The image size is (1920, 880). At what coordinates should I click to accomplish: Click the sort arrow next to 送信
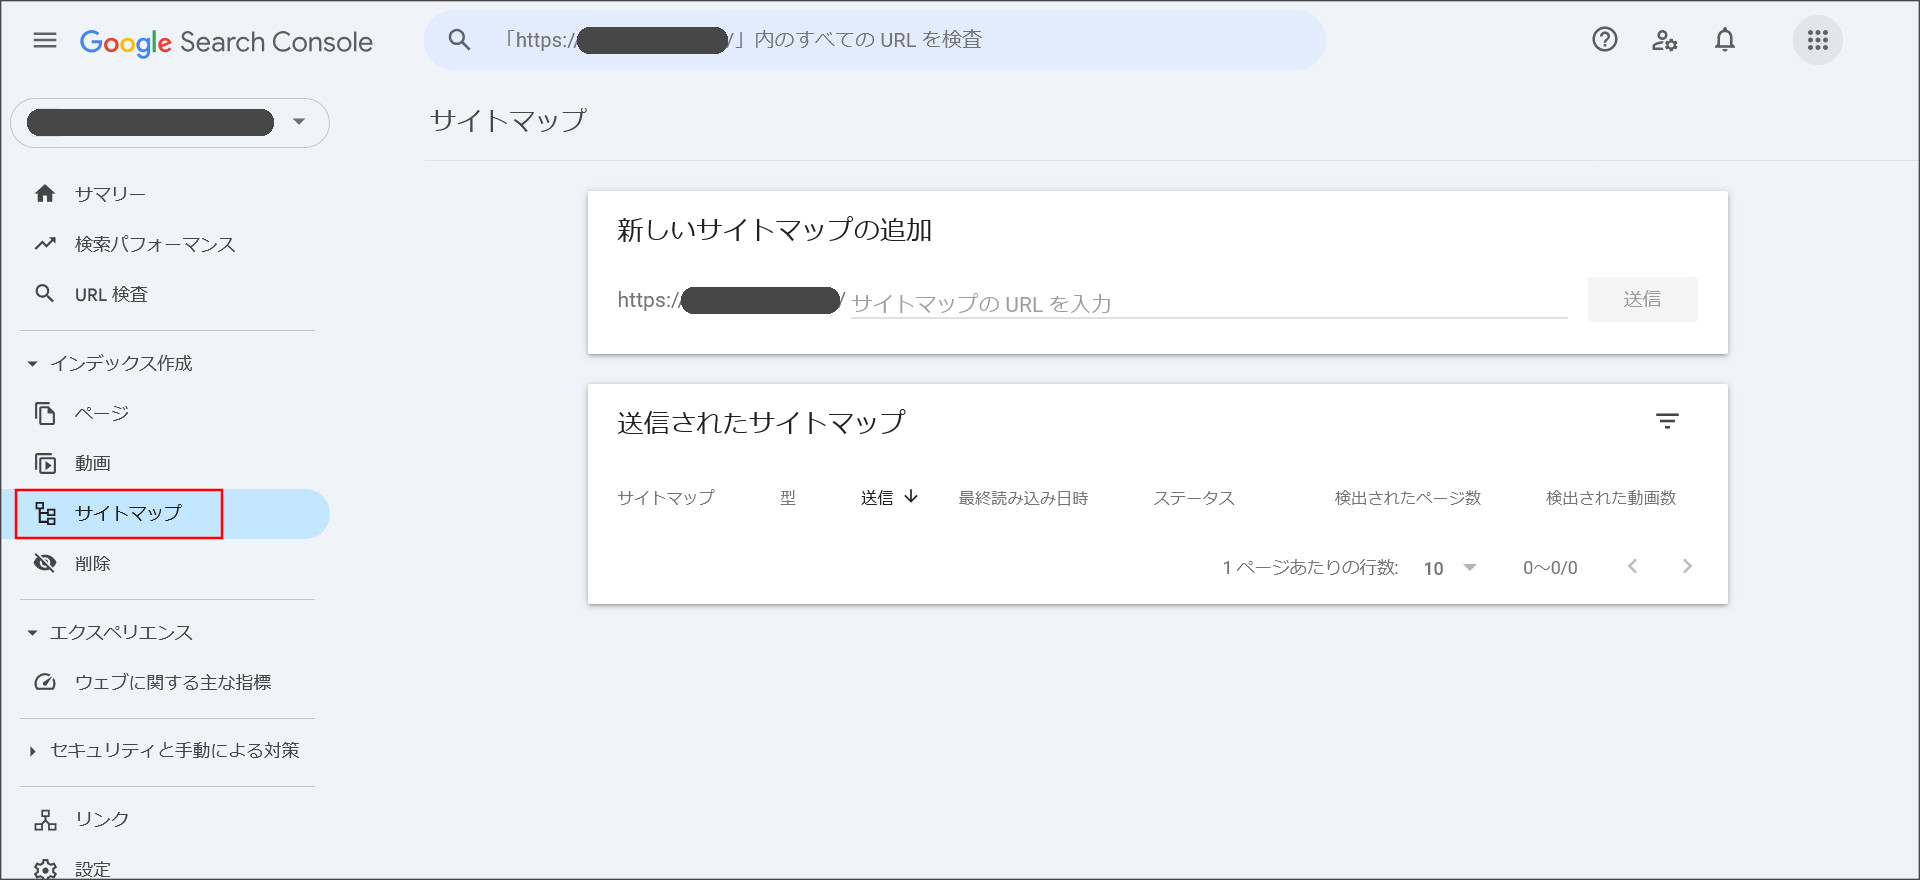(x=911, y=496)
